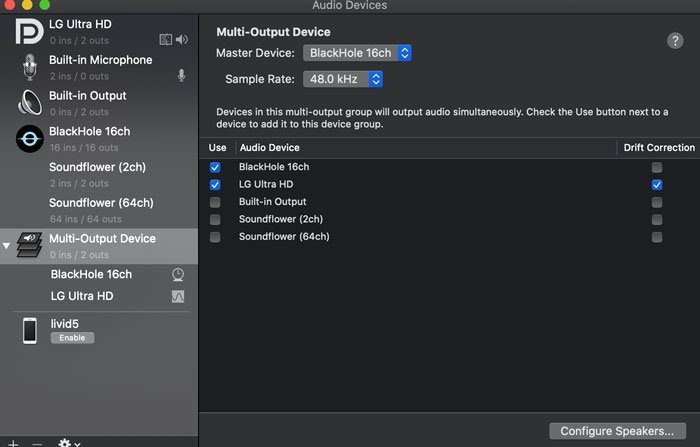Open the Master Device dropdown
The height and width of the screenshot is (447, 700).
[357, 53]
